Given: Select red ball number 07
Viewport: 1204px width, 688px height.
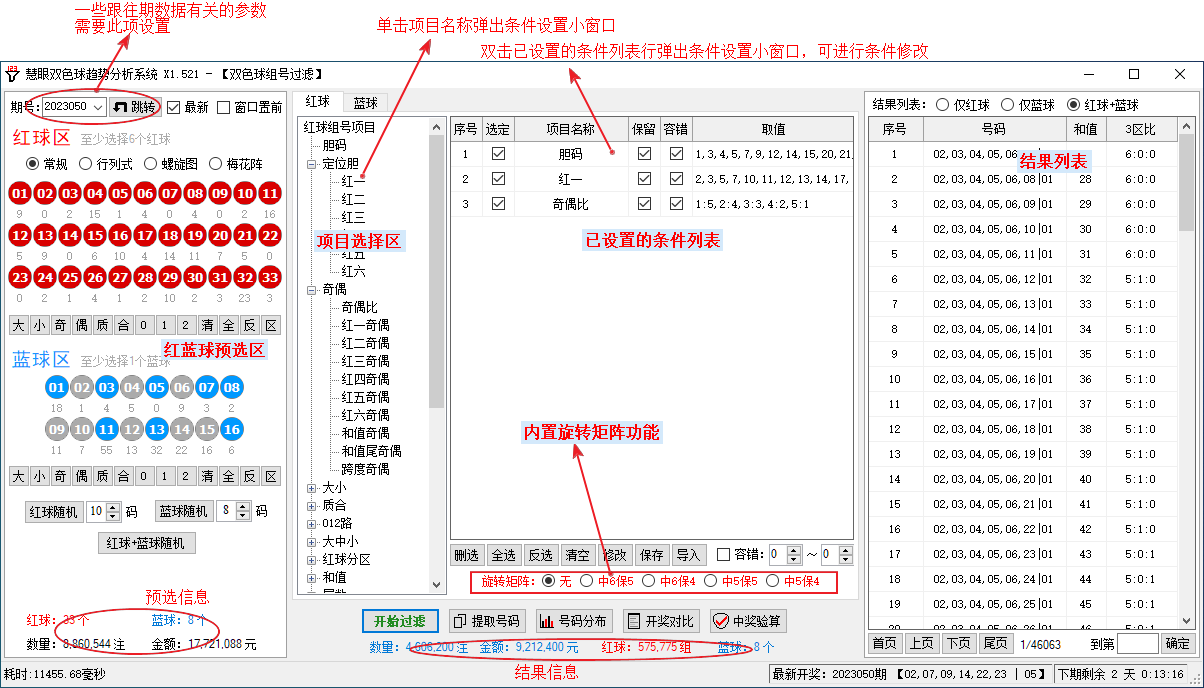Looking at the screenshot, I should [170, 194].
